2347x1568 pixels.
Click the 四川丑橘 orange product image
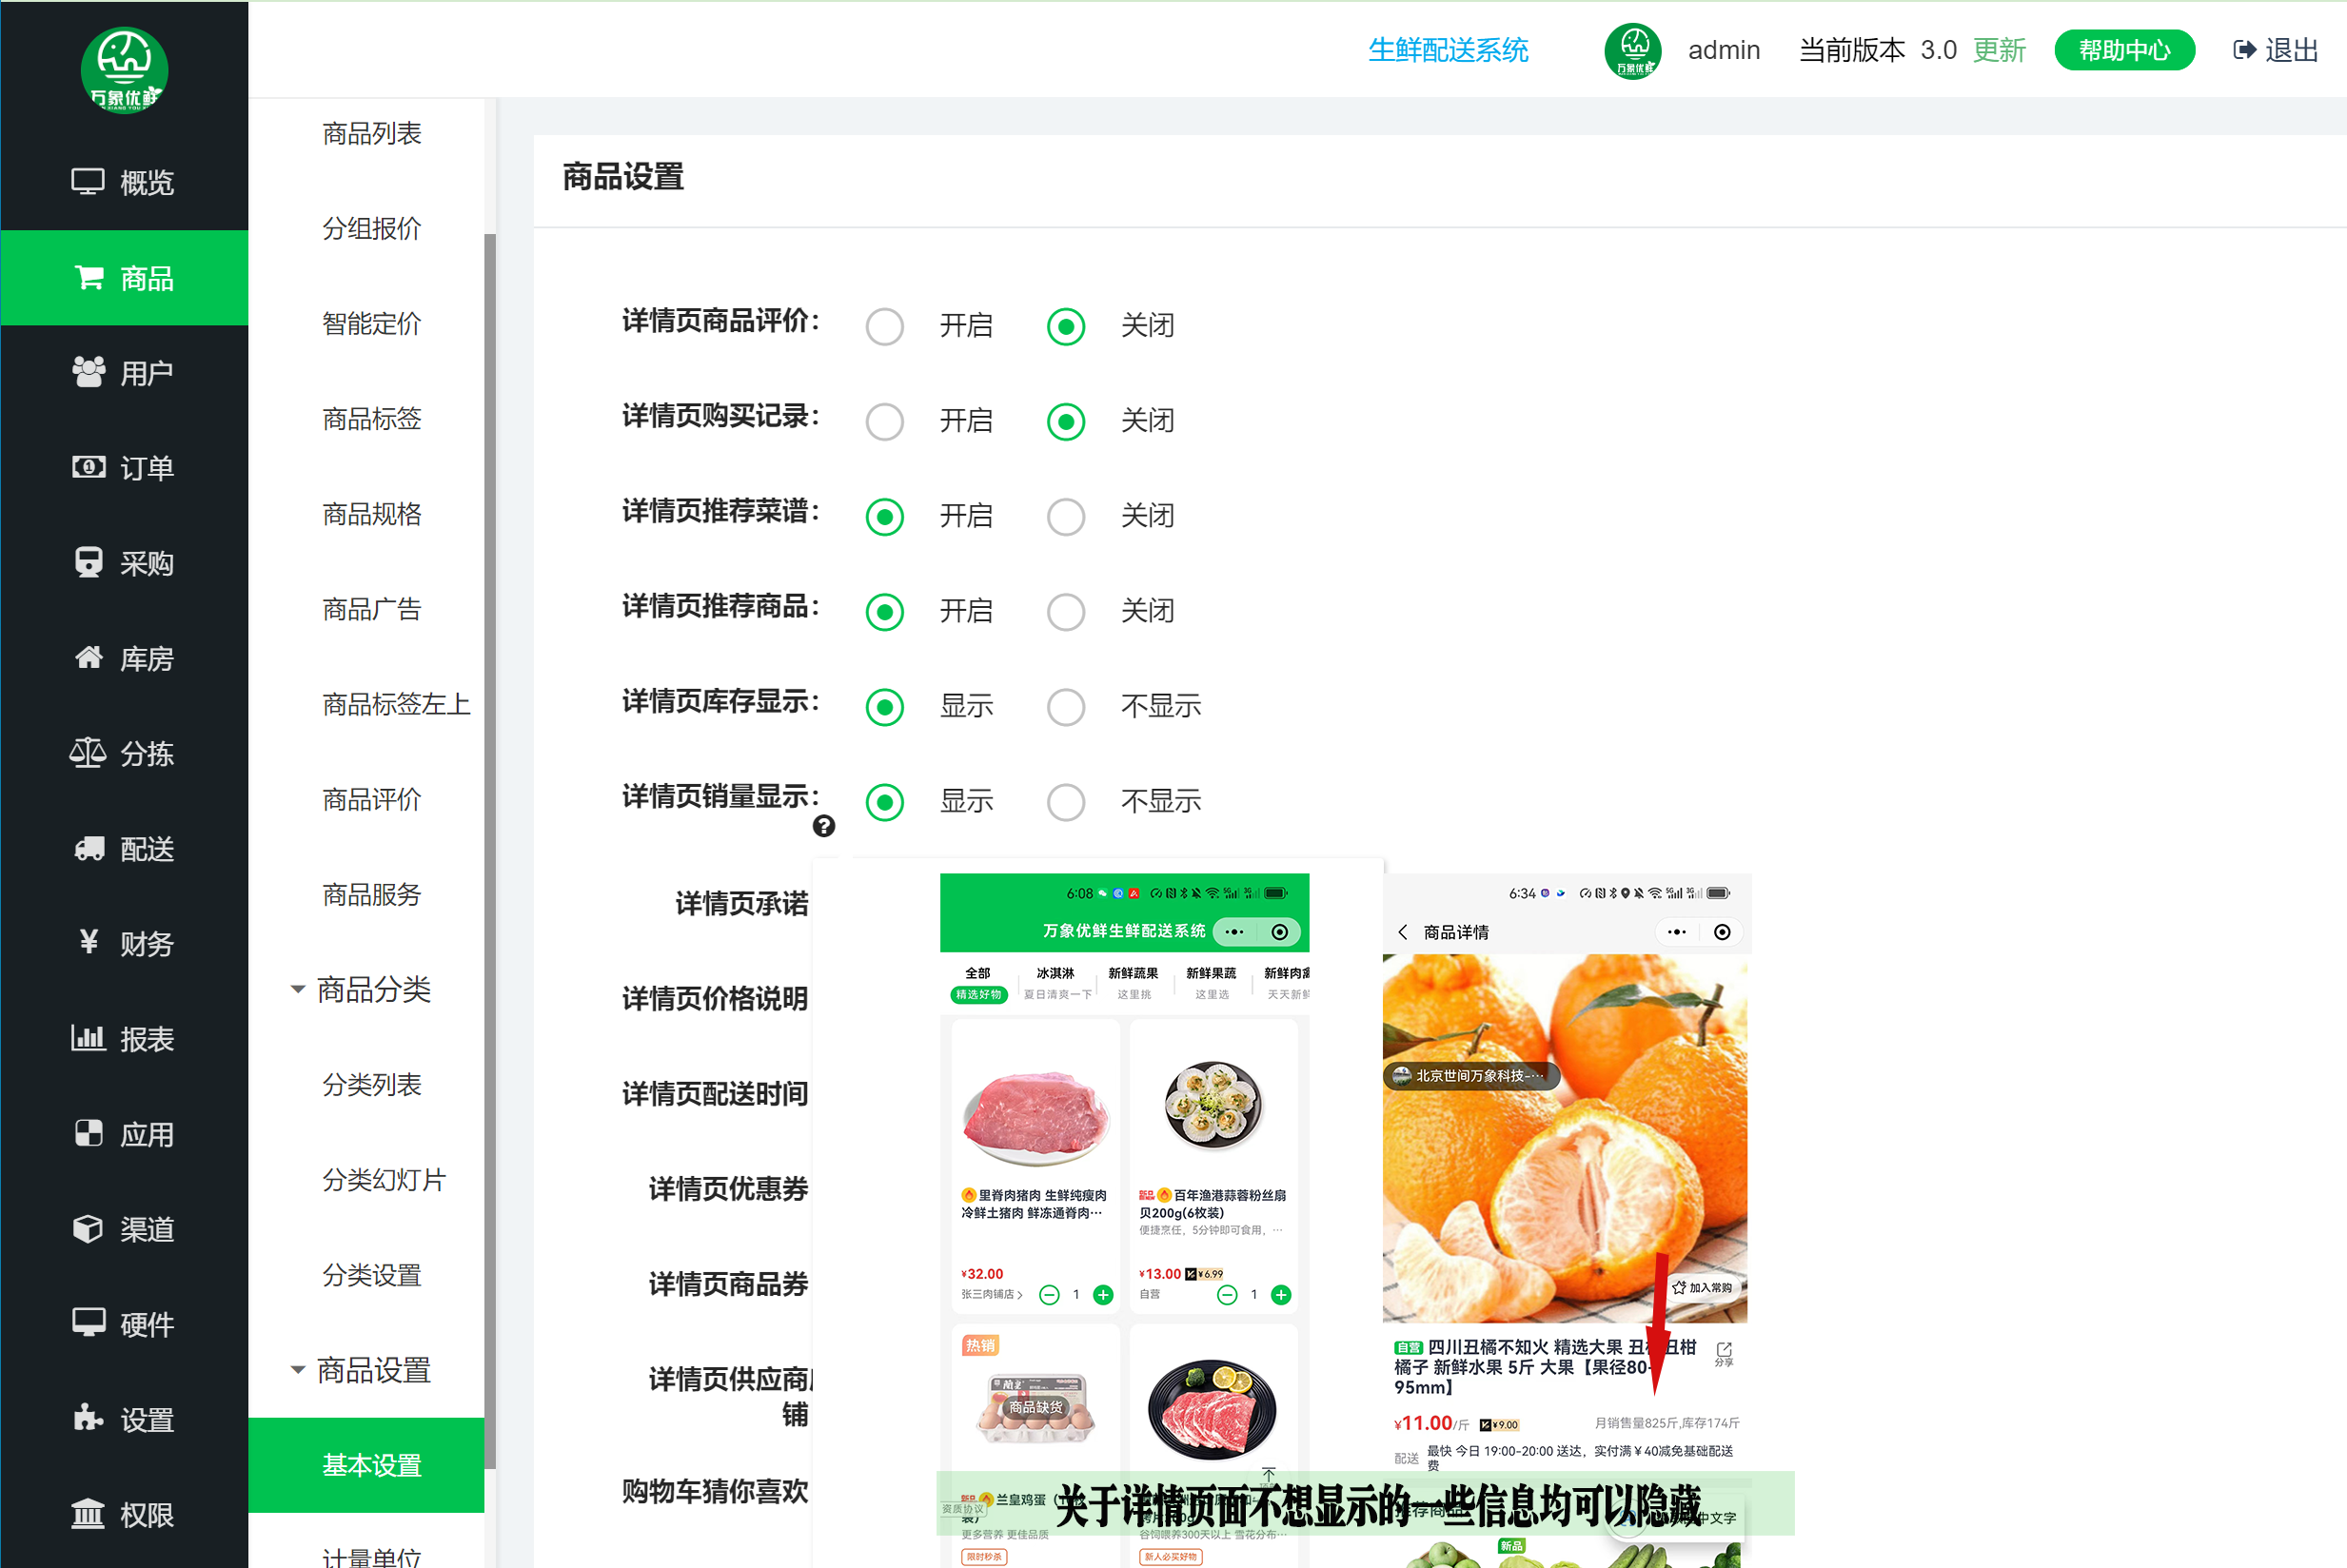[x=1565, y=1138]
